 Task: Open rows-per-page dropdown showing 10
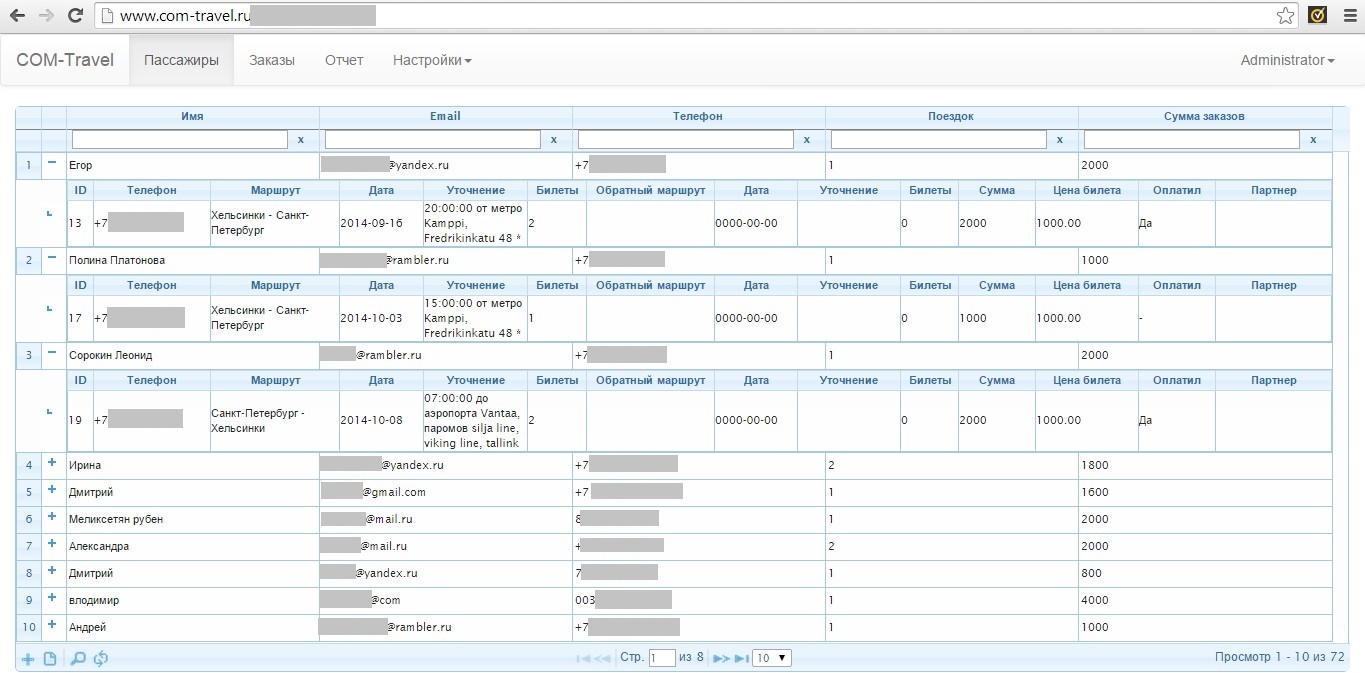(771, 658)
